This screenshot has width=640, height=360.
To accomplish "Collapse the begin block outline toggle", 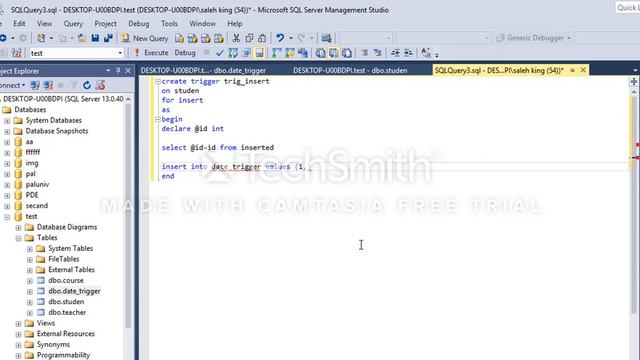I will [x=158, y=119].
